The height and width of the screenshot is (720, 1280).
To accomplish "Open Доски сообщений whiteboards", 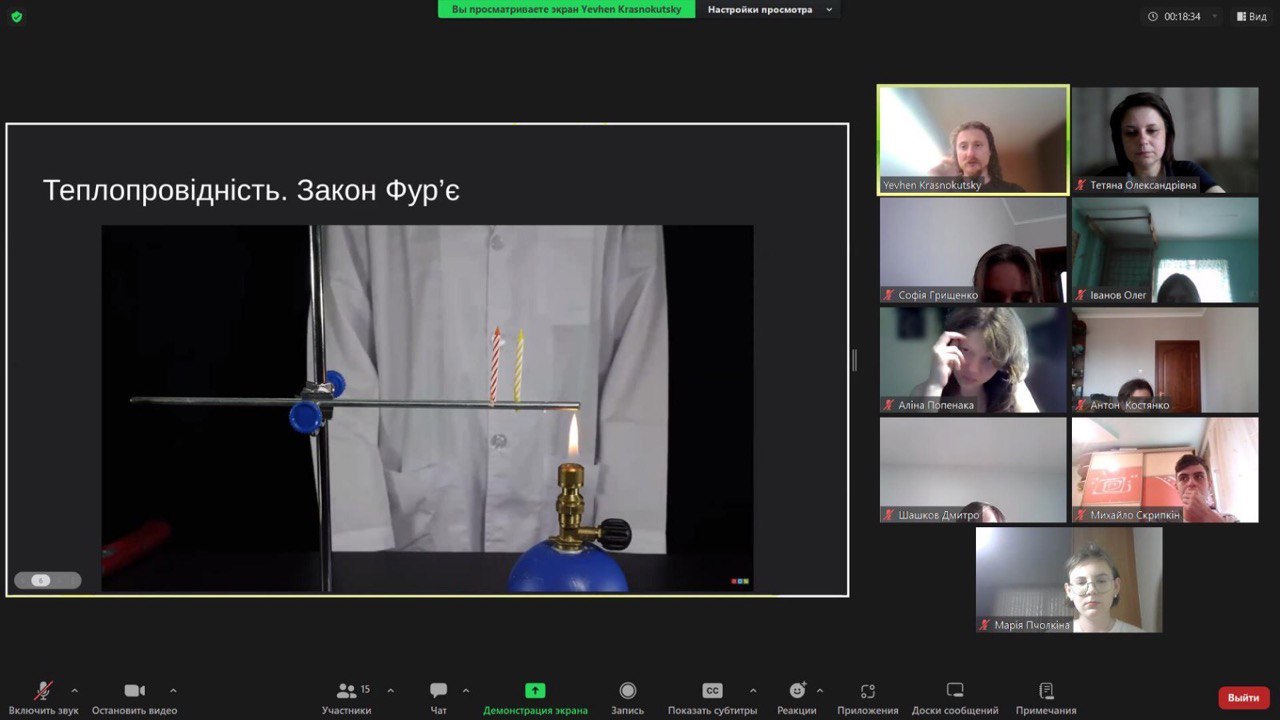I will coord(955,698).
